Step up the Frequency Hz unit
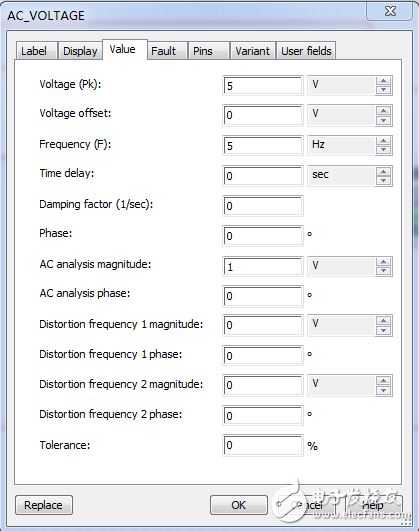This screenshot has width=419, height=531. (x=383, y=141)
